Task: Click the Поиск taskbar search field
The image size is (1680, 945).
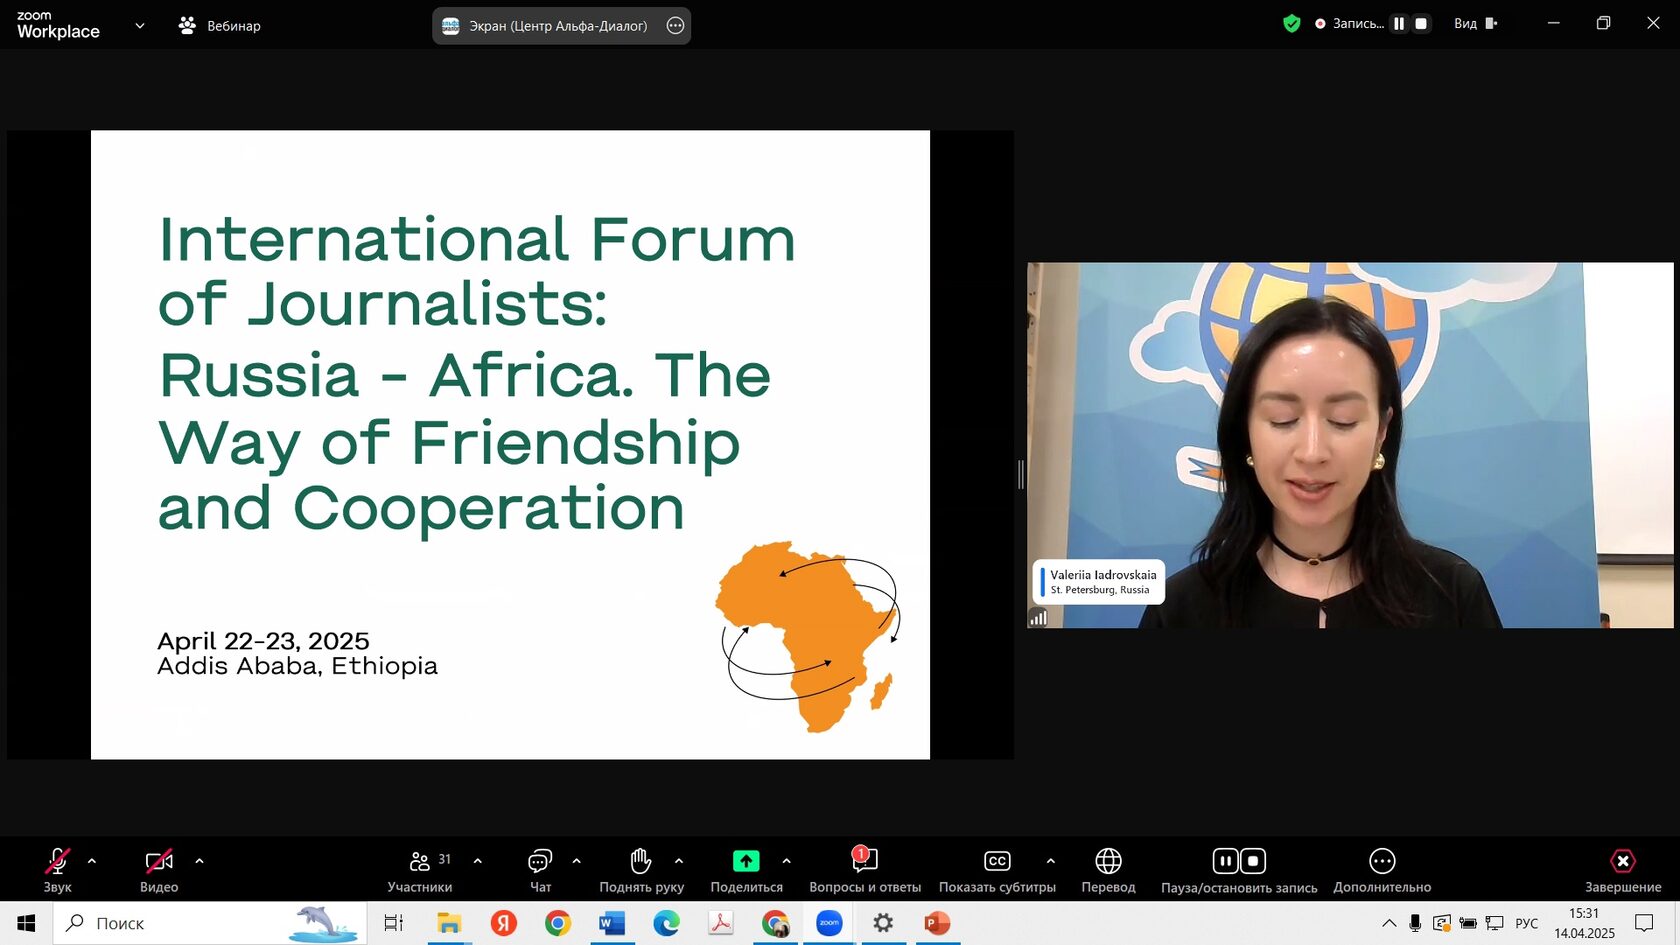Action: pos(210,923)
